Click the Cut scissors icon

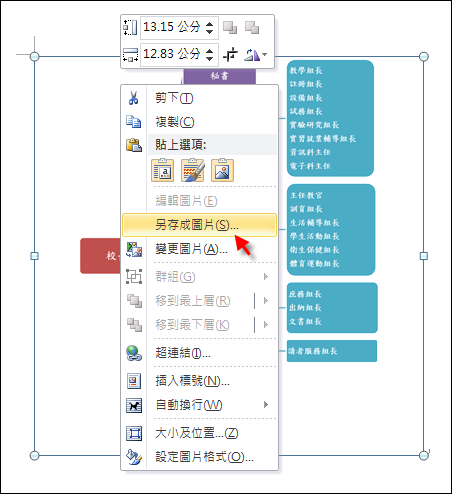tap(134, 98)
